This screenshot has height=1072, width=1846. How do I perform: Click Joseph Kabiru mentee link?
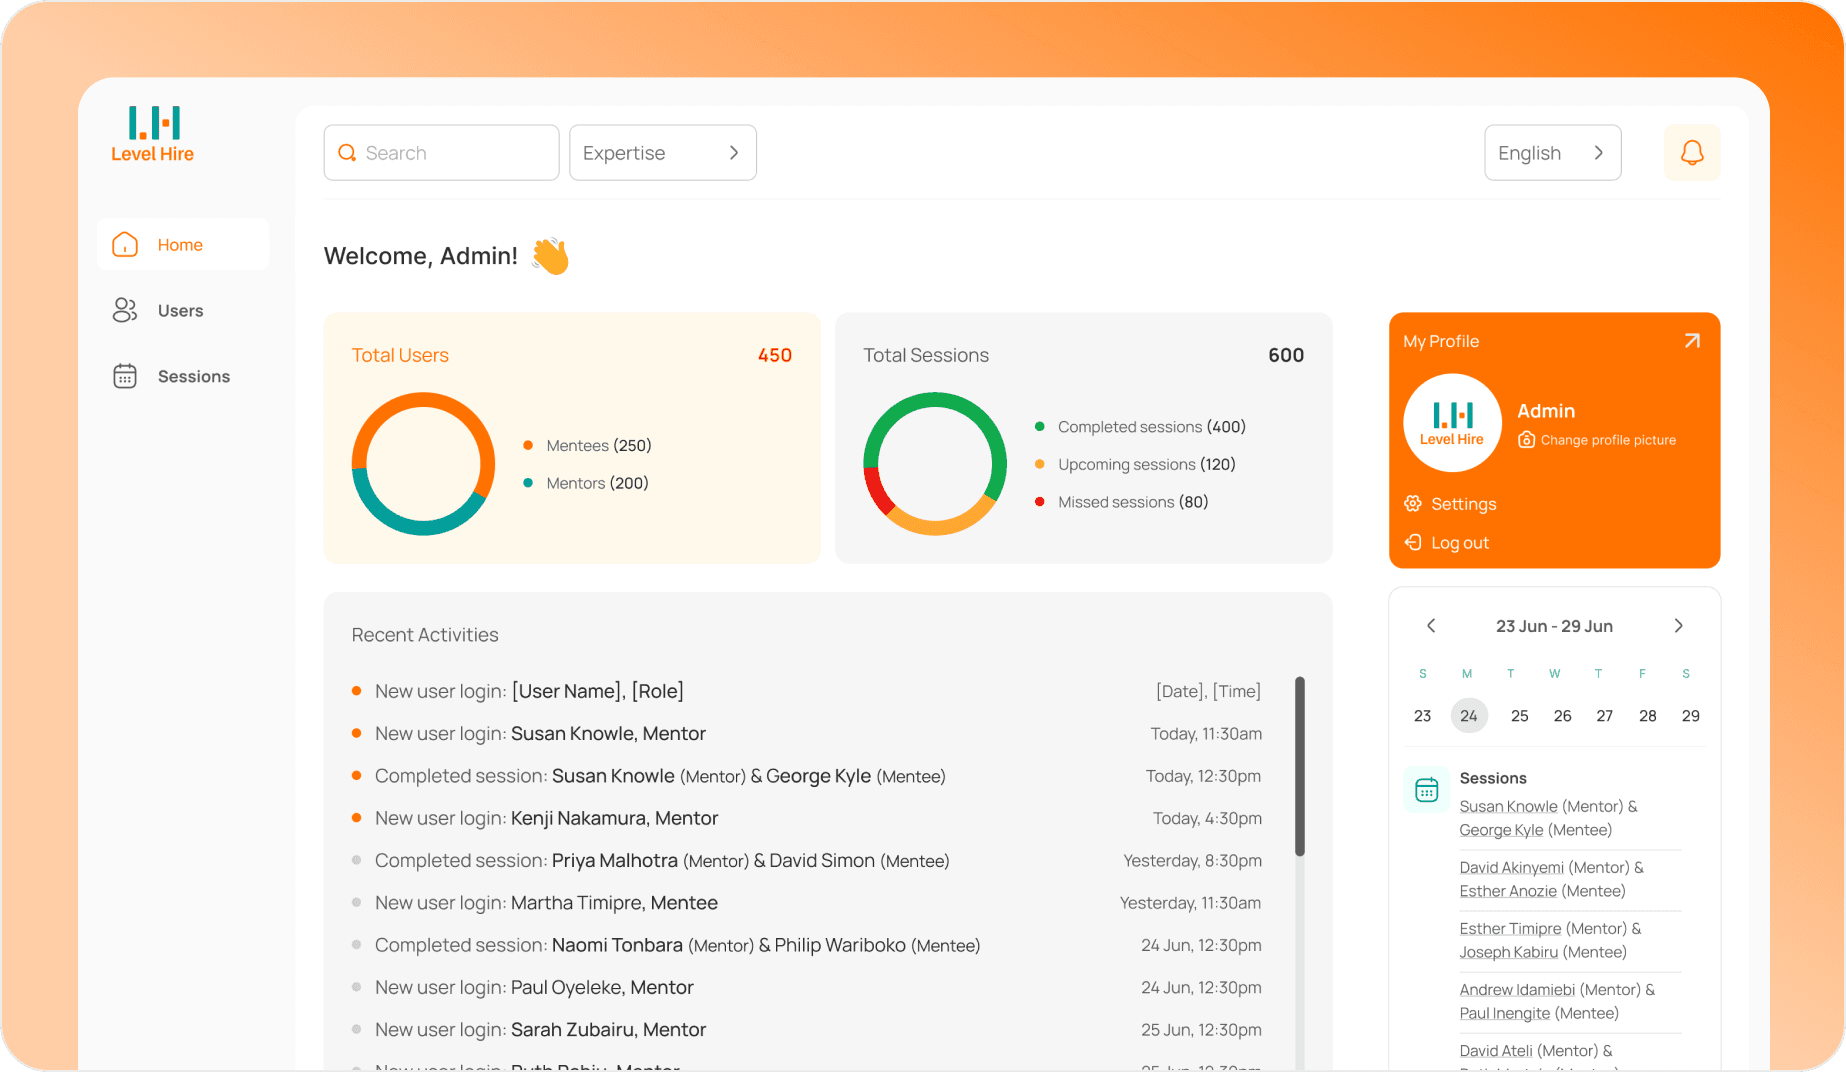(x=1508, y=952)
